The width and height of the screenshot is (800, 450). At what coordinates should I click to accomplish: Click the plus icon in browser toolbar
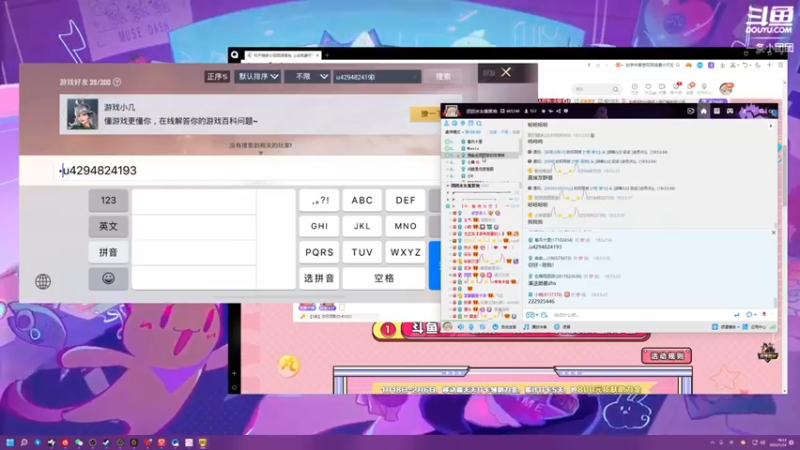click(769, 65)
